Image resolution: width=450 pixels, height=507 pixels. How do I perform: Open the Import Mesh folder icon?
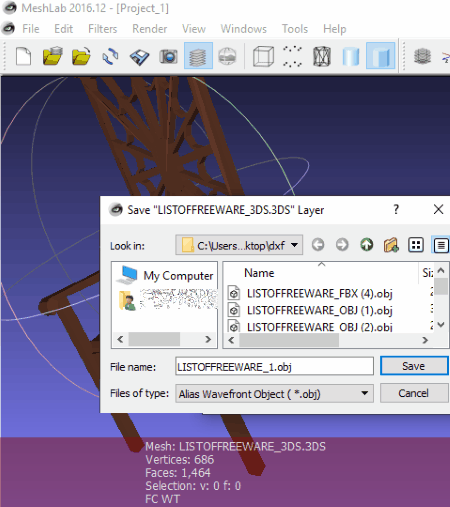pyautogui.click(x=81, y=56)
